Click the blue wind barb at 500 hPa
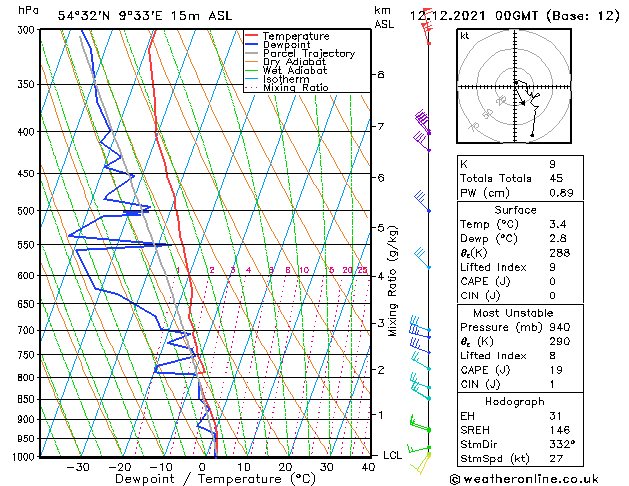Viewport: 629px width, 486px height. (x=422, y=201)
